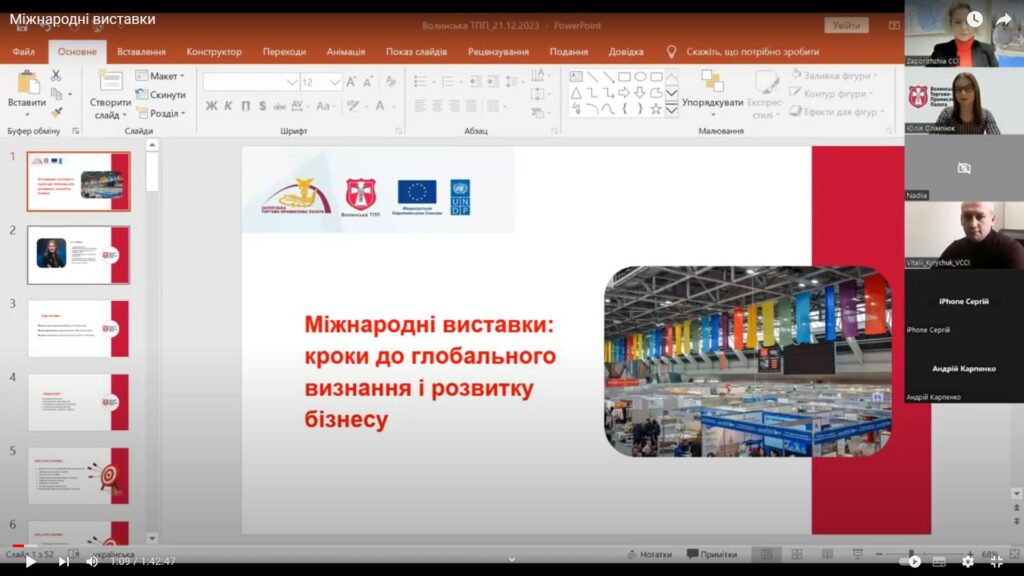Switch to the Переходи tab
Screen dimensions: 1024x576
[x=284, y=52]
